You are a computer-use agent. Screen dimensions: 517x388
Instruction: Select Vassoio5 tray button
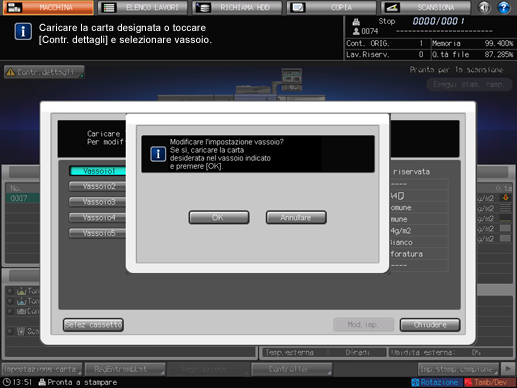tap(98, 233)
